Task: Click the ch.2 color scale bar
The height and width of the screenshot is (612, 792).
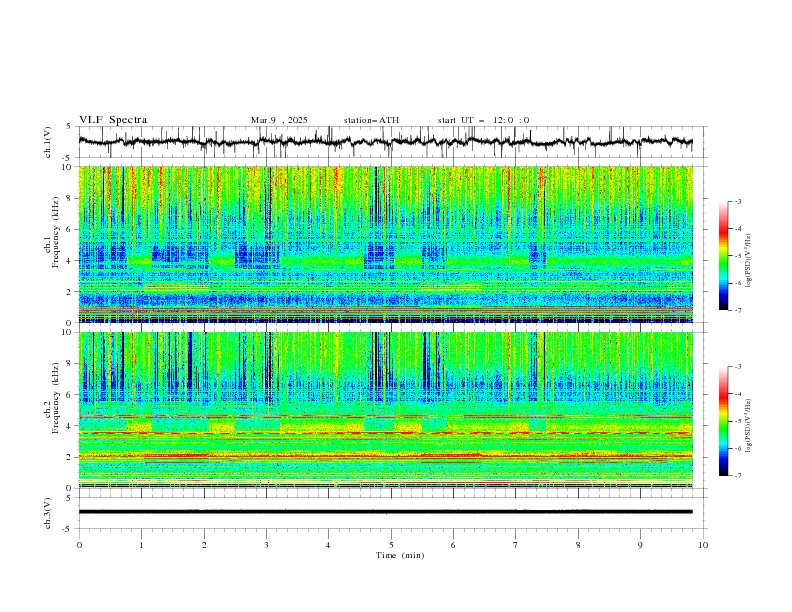Action: 723,421
